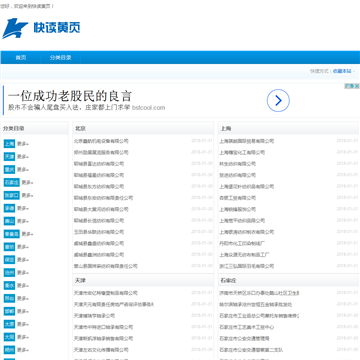
Task: Select the 大同 category tag in sidebar
Action: 9,337
